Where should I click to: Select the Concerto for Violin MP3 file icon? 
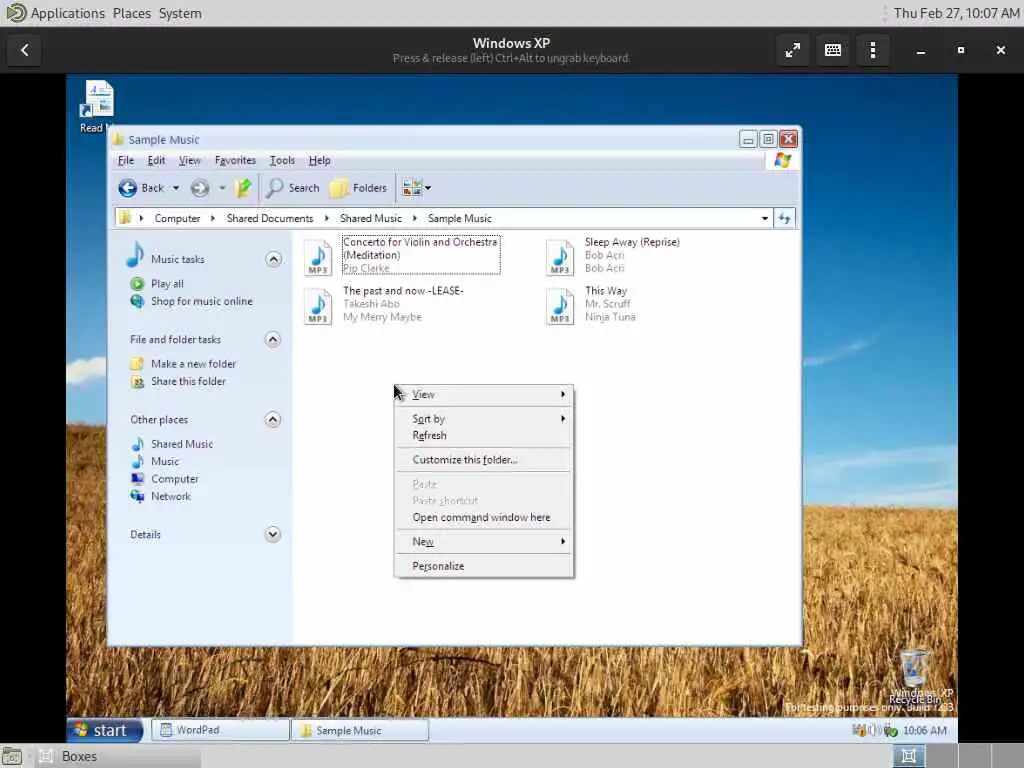pyautogui.click(x=318, y=258)
